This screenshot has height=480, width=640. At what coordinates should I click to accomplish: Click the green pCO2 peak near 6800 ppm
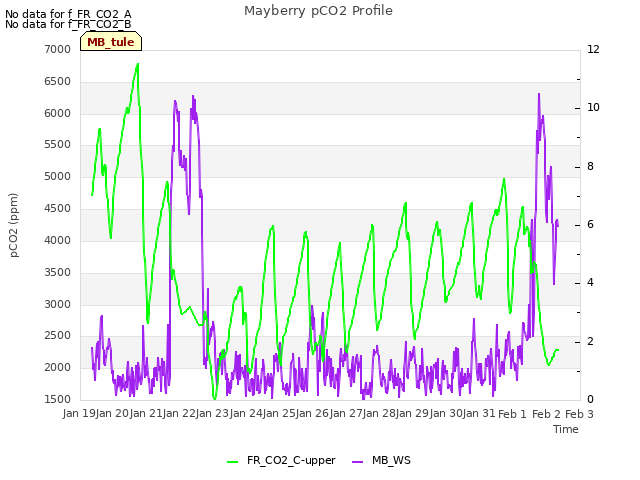point(138,64)
